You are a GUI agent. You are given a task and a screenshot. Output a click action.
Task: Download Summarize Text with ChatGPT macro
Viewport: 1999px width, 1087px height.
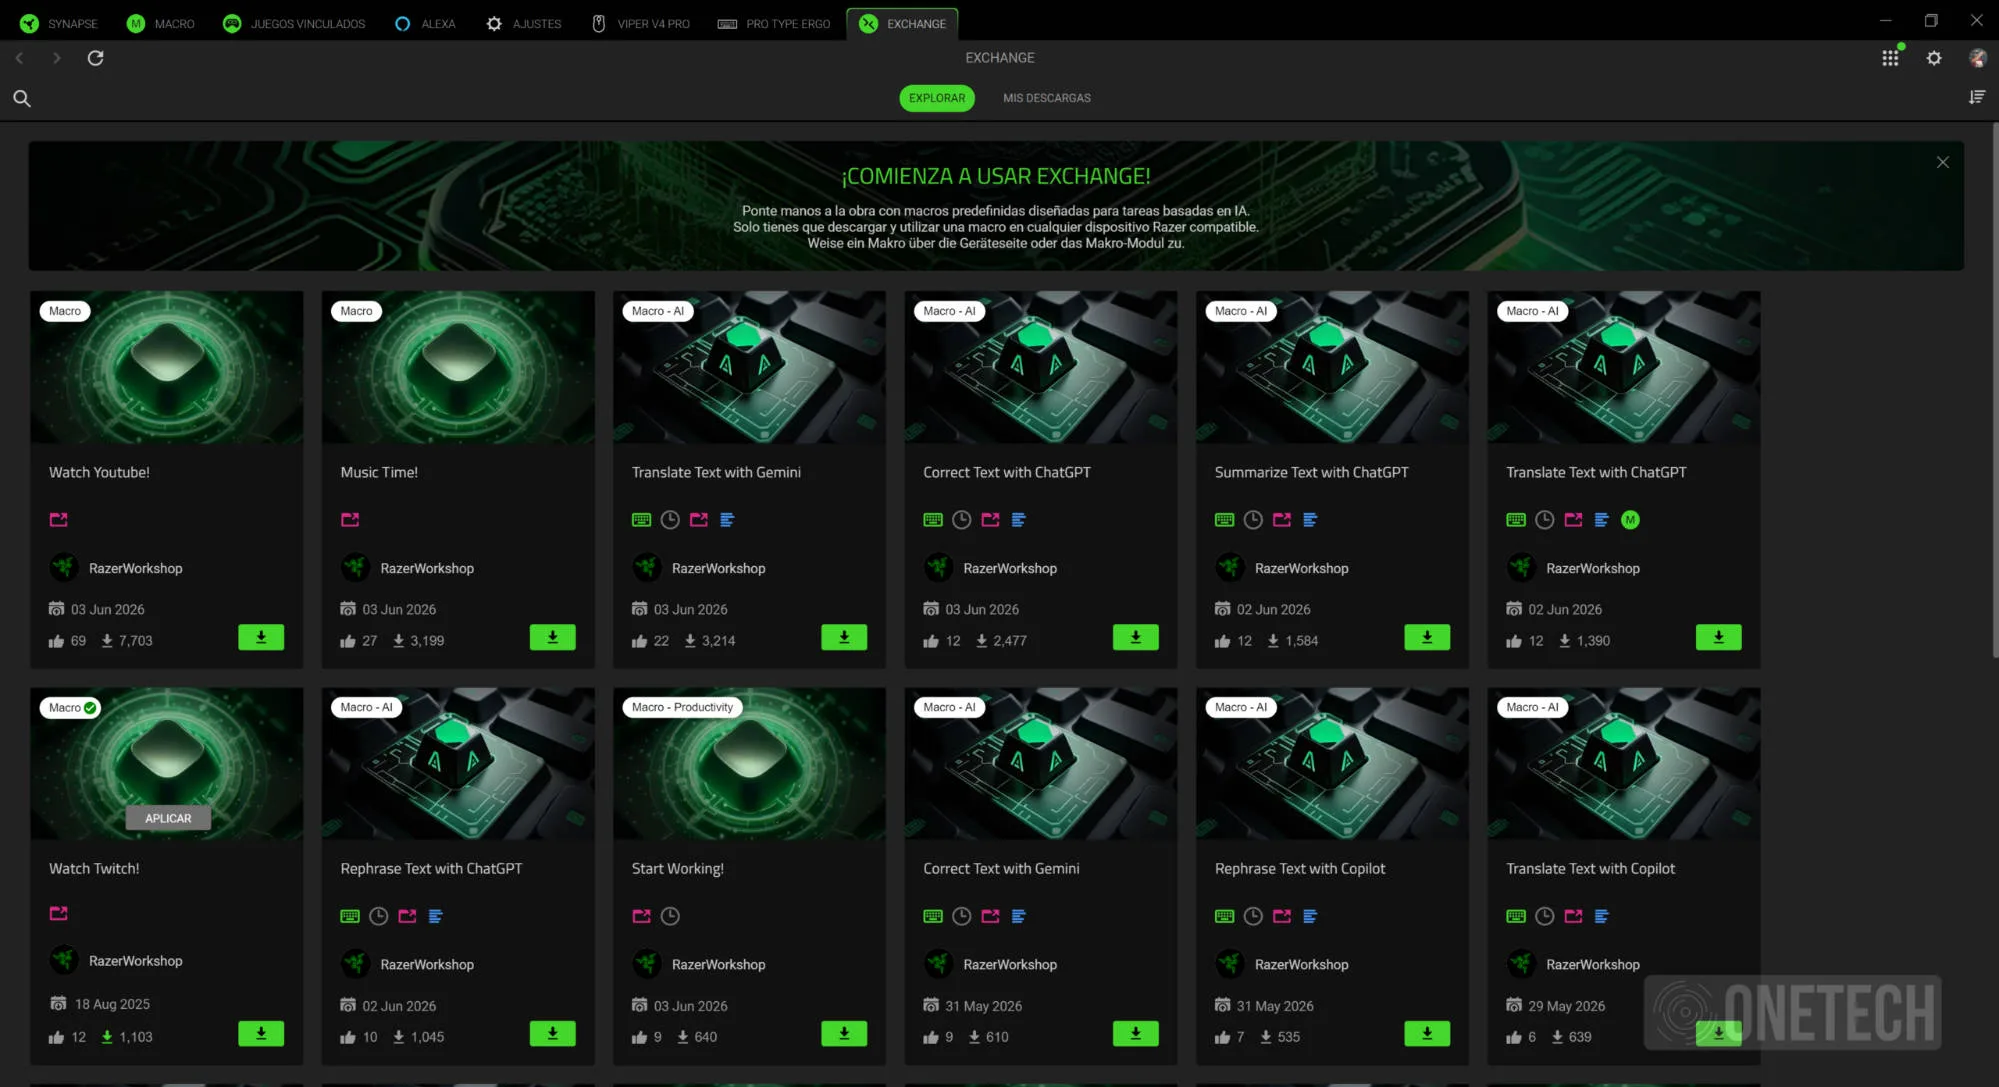click(1427, 637)
